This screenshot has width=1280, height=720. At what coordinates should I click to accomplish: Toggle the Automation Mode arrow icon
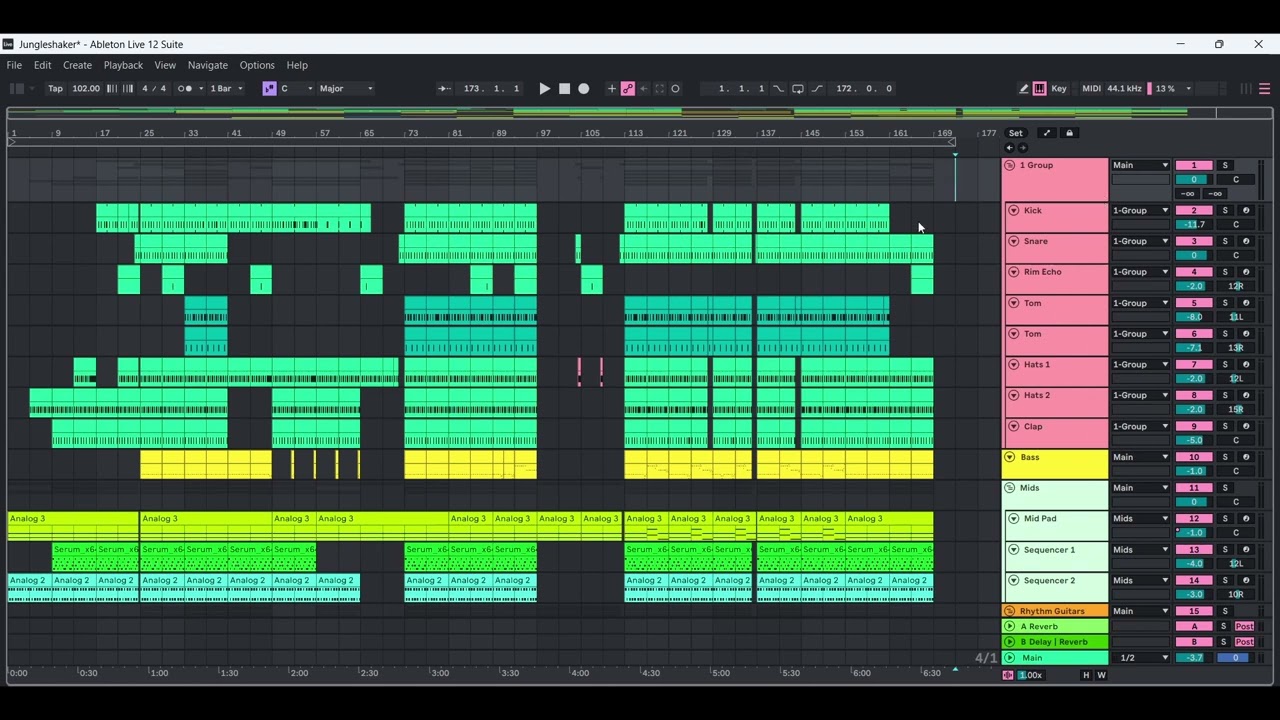1047,133
